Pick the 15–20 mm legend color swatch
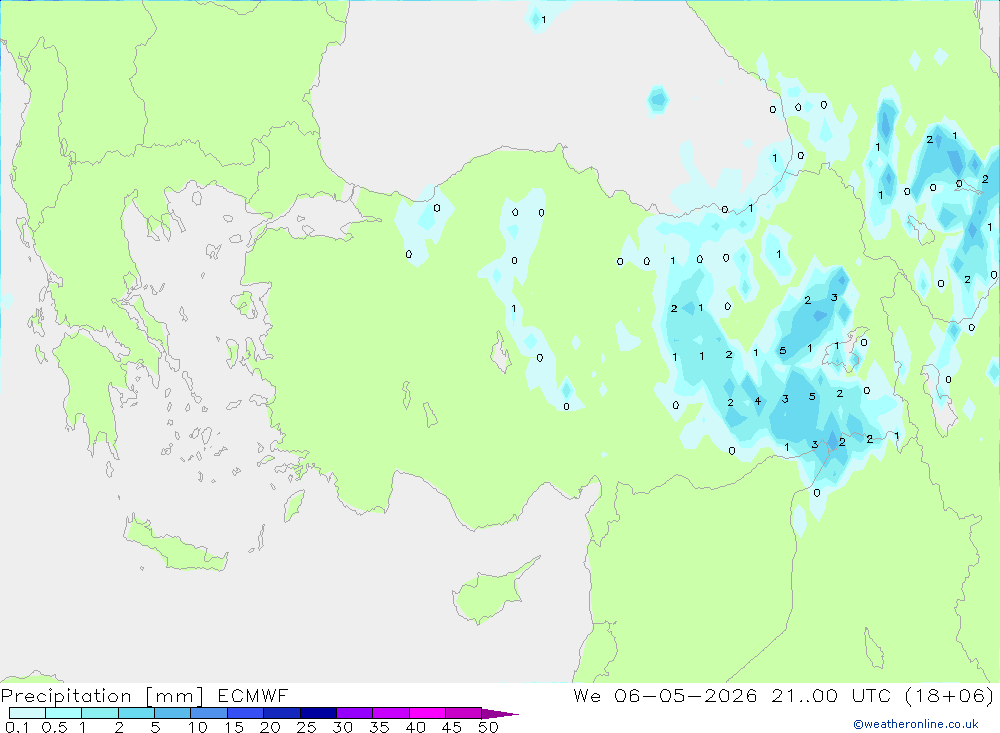This screenshot has height=733, width=1000. point(245,713)
